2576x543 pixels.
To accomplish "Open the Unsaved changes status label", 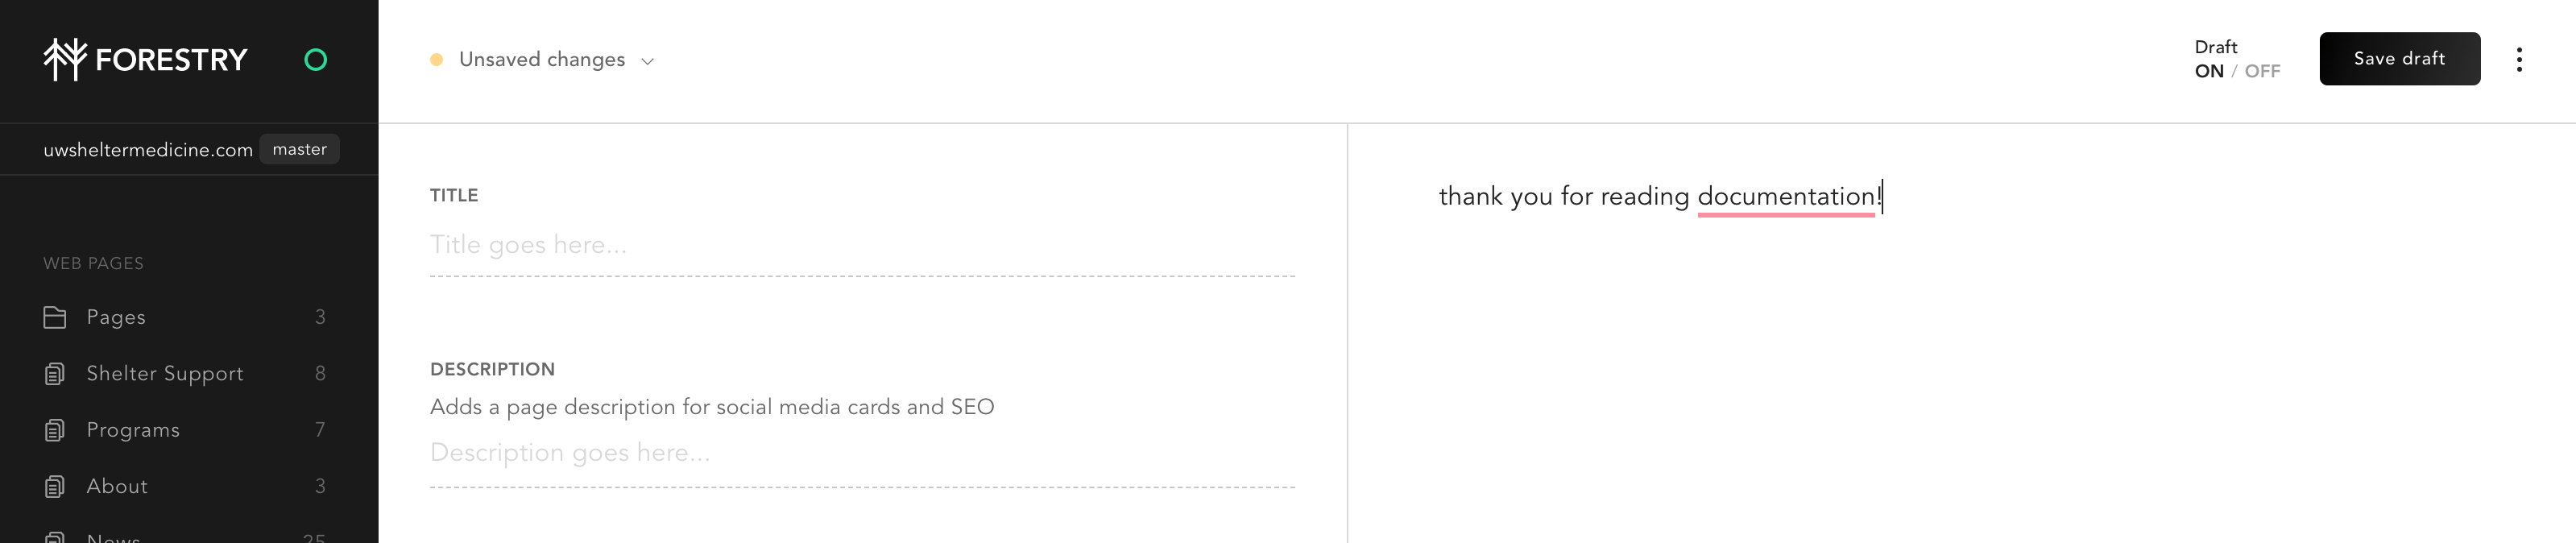I will coord(541,60).
